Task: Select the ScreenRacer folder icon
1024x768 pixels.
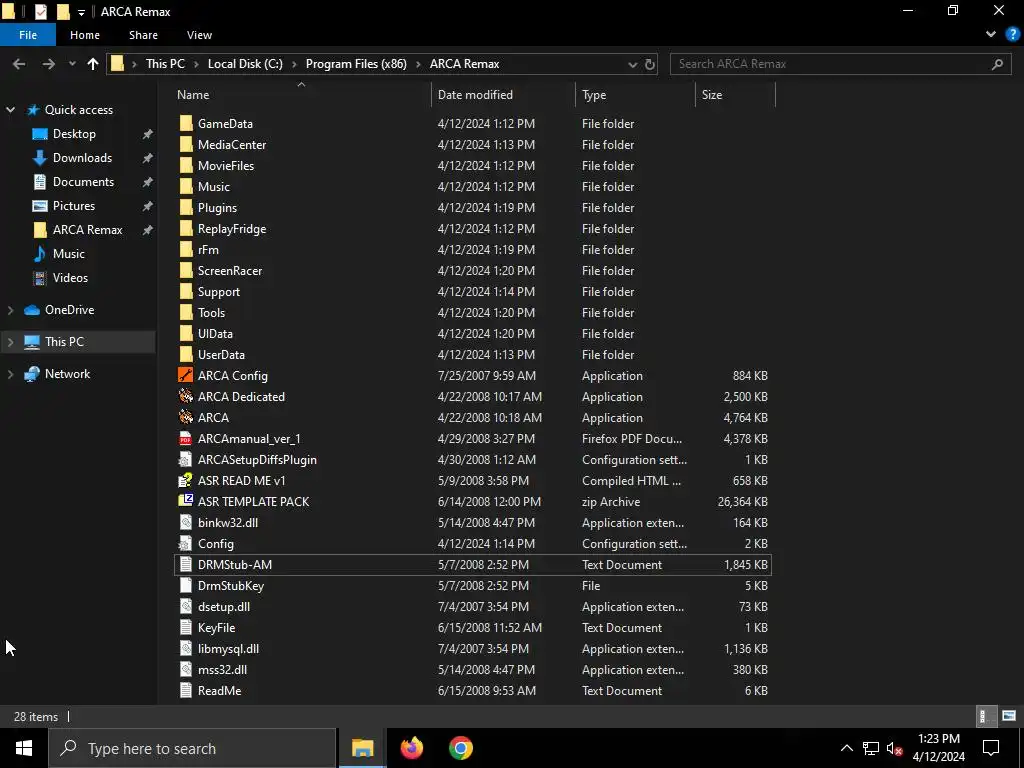Action: [x=186, y=270]
